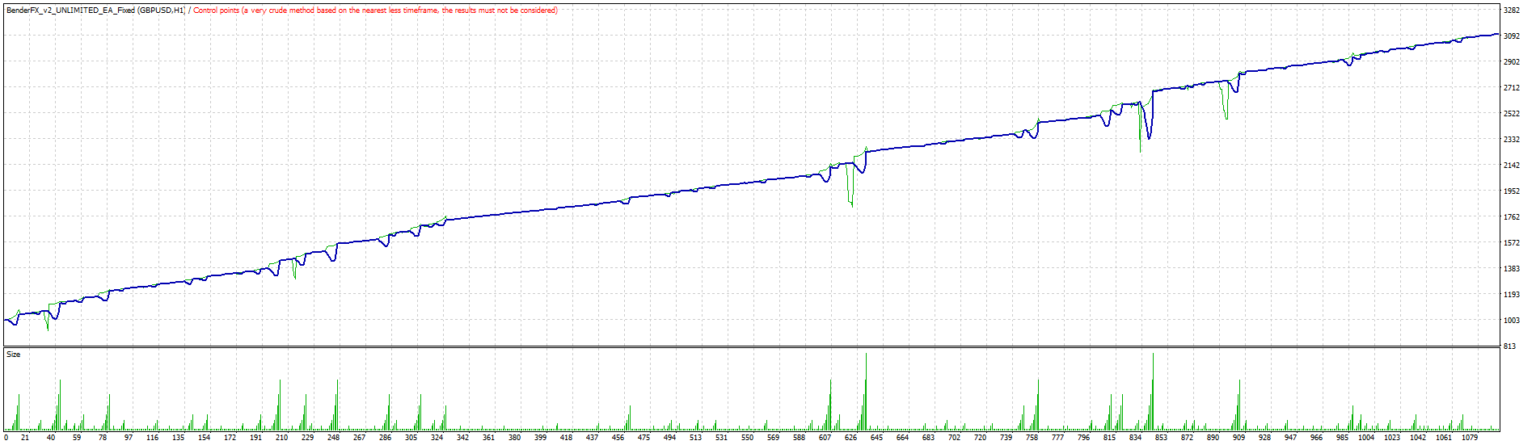Click the Size label in lower panel
This screenshot has height=445, width=1536.
point(14,354)
